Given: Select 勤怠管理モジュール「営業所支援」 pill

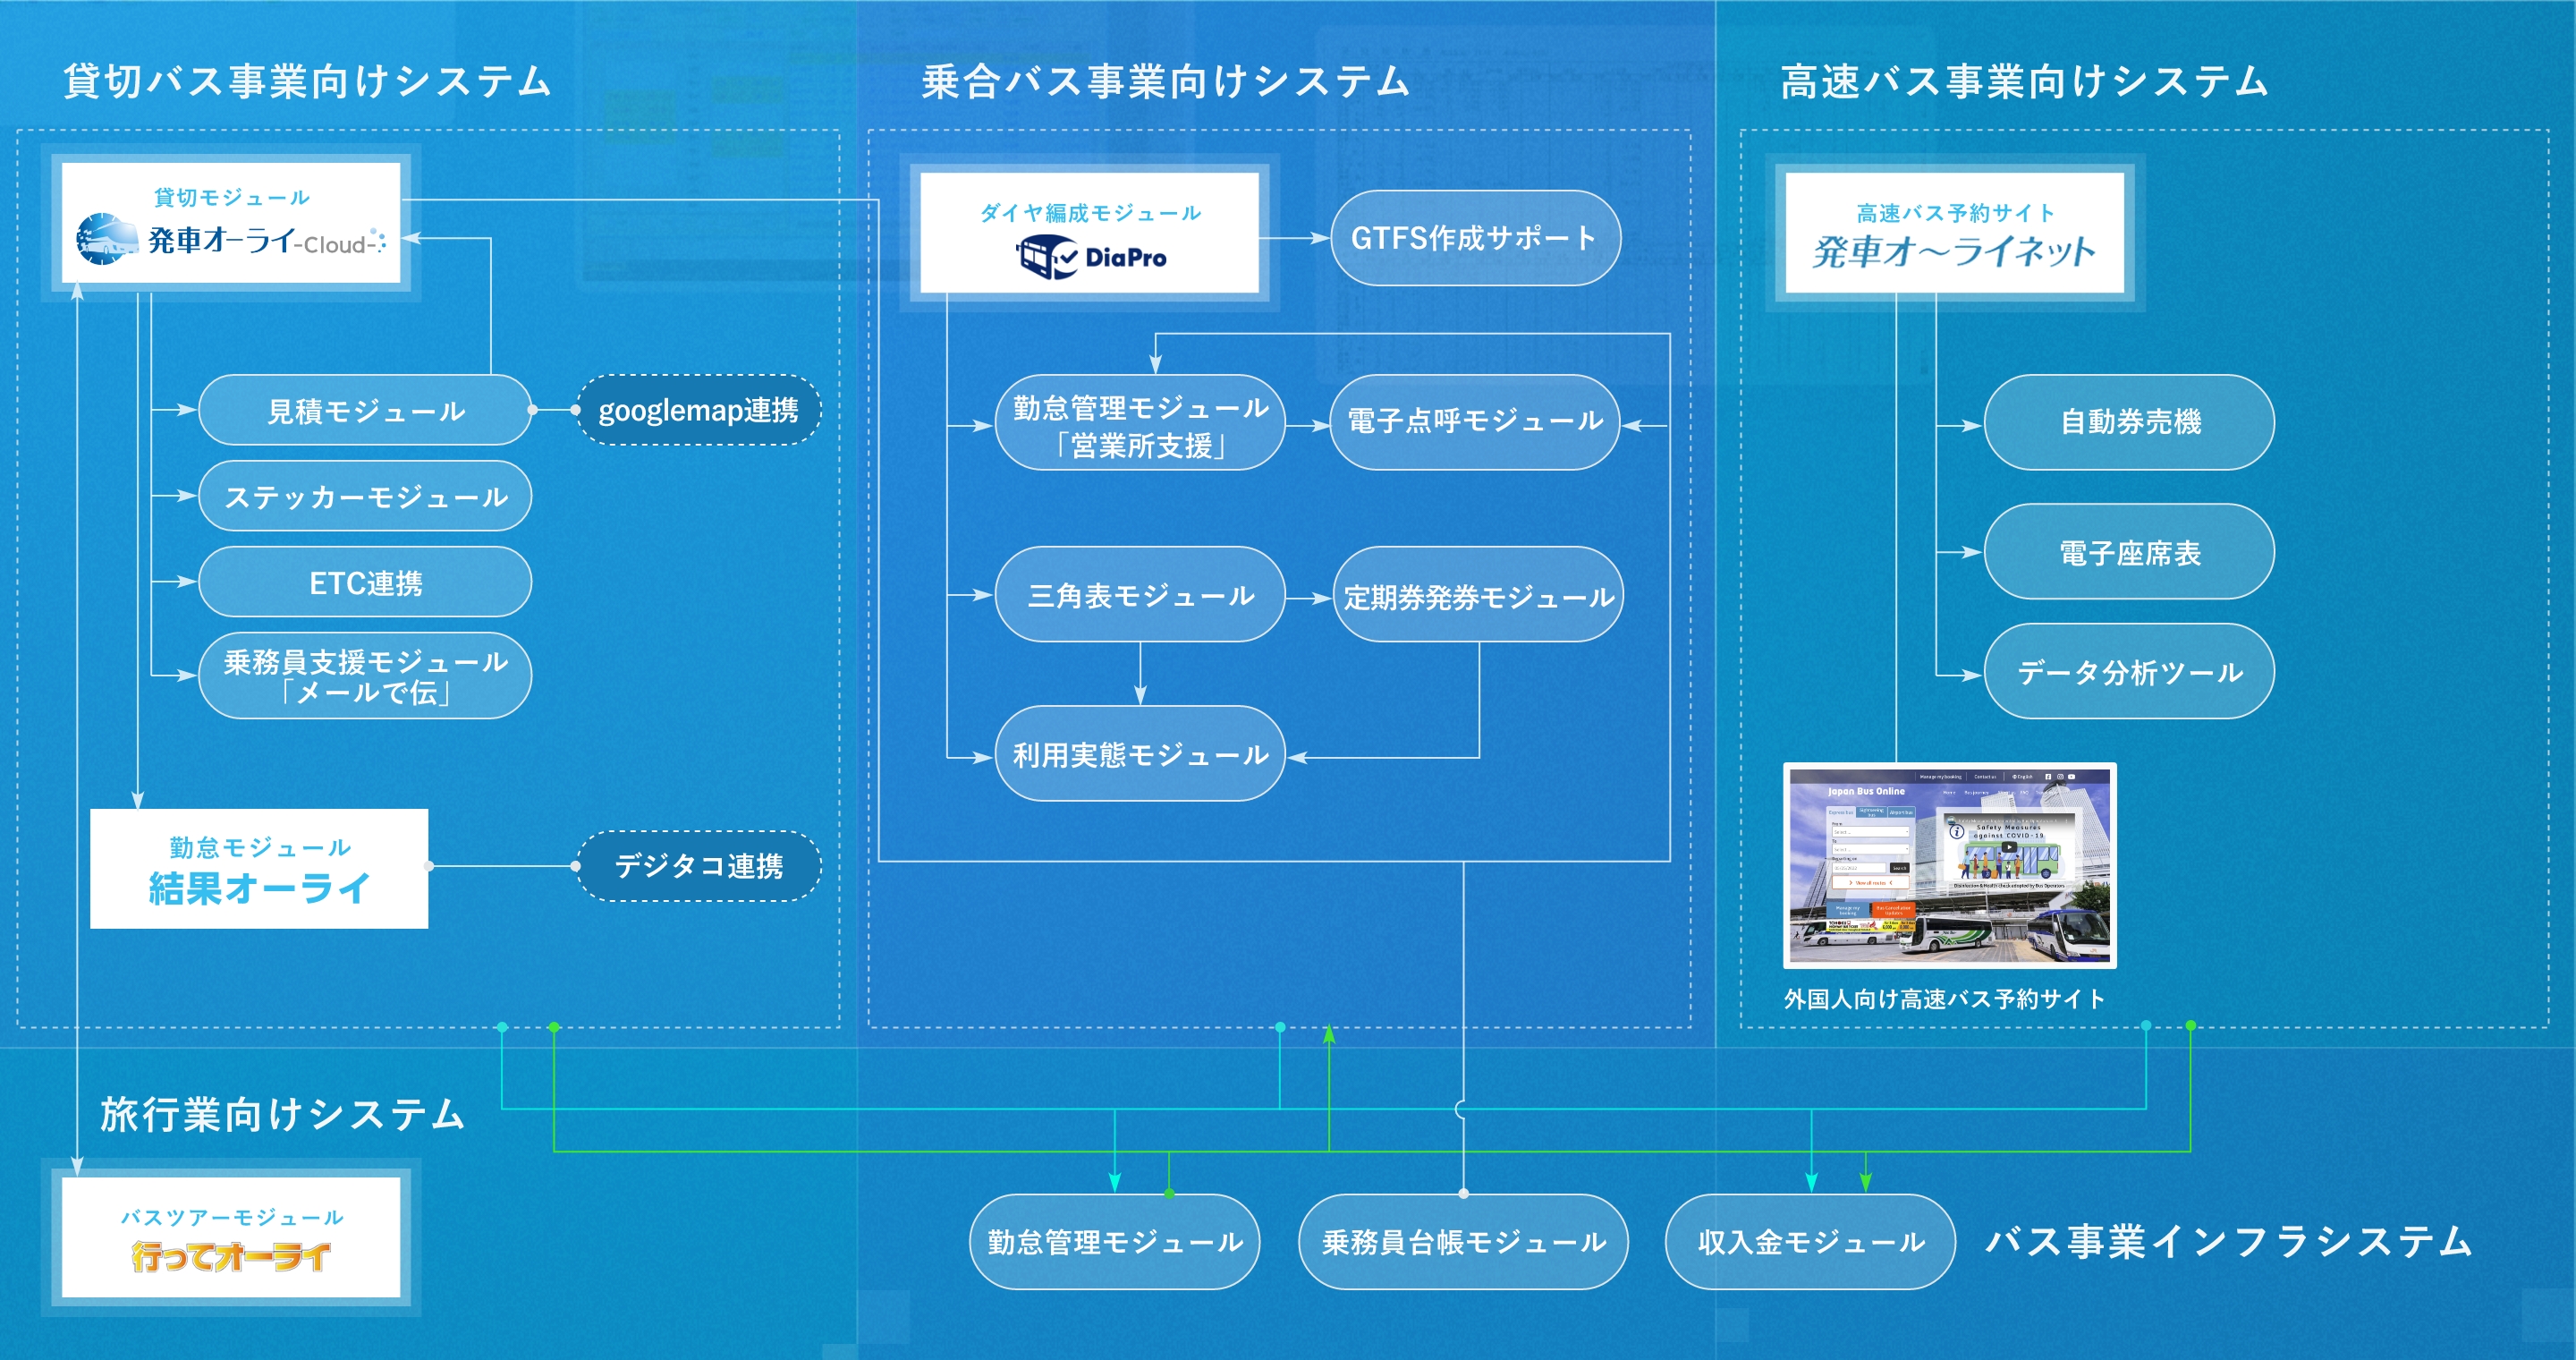Looking at the screenshot, I should (x=1140, y=423).
